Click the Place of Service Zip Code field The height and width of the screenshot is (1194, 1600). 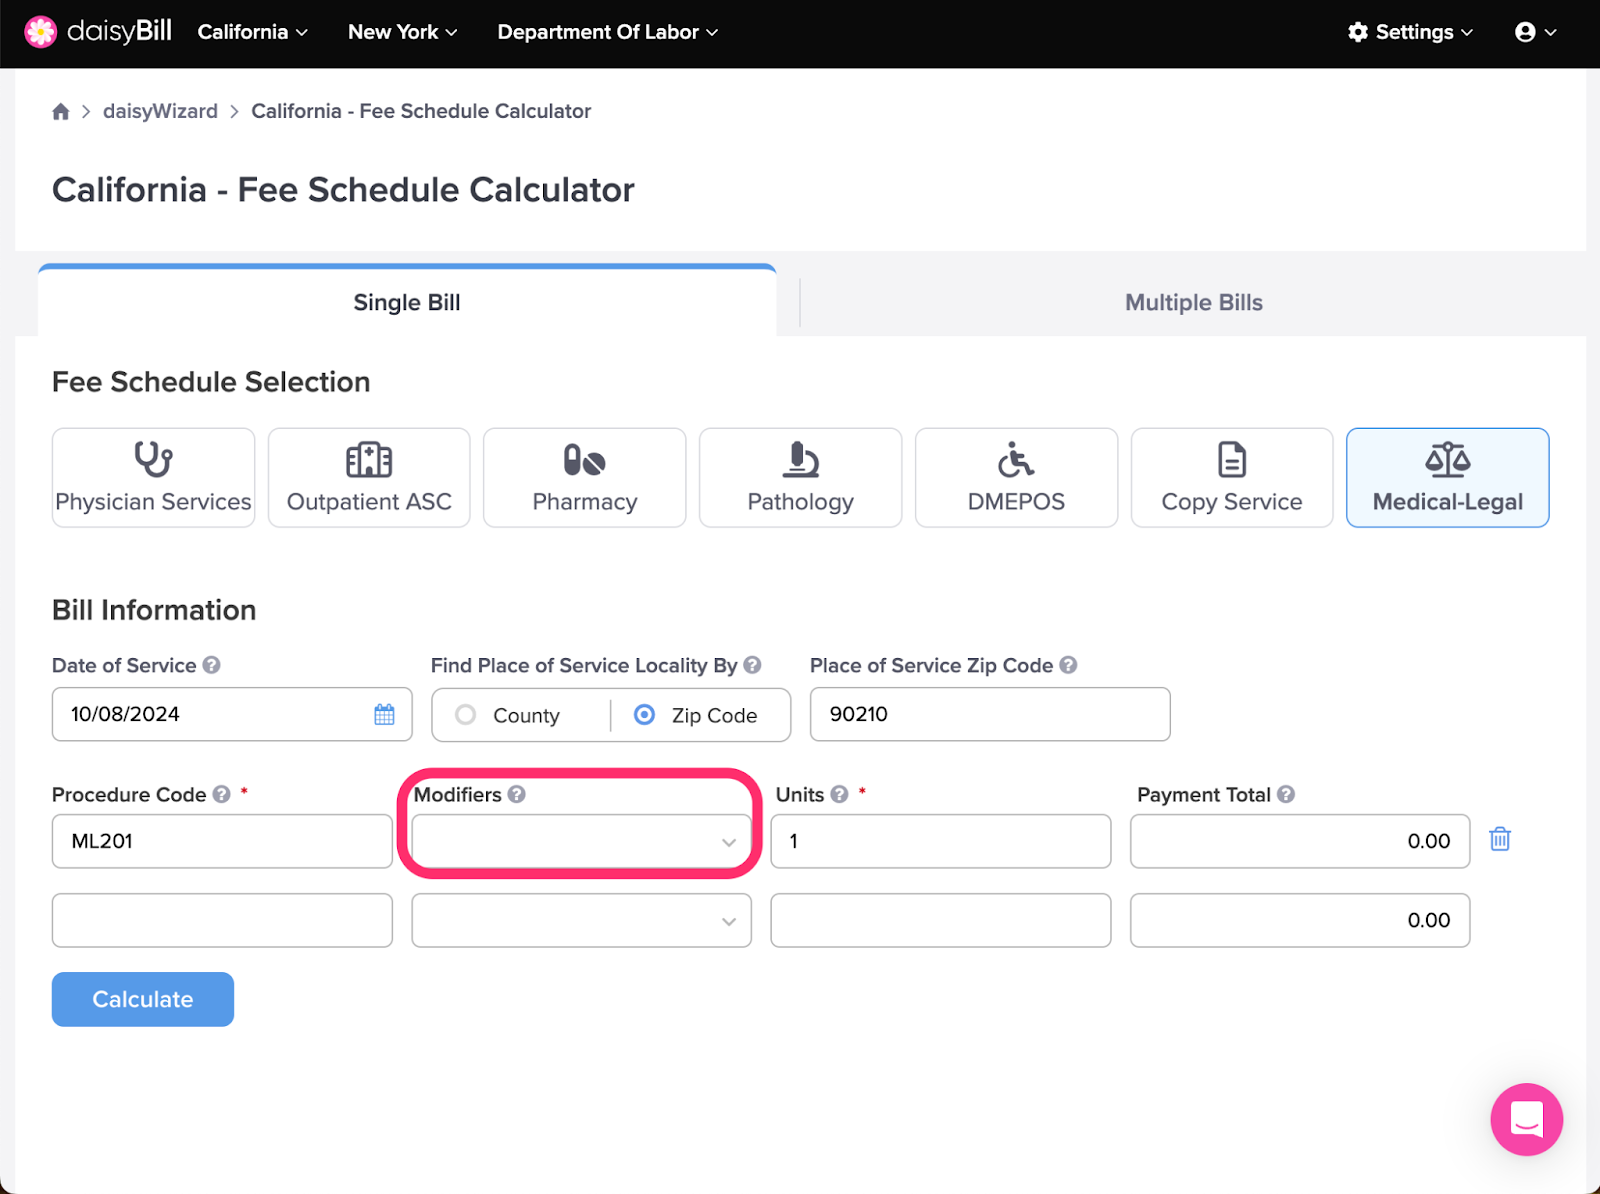990,714
